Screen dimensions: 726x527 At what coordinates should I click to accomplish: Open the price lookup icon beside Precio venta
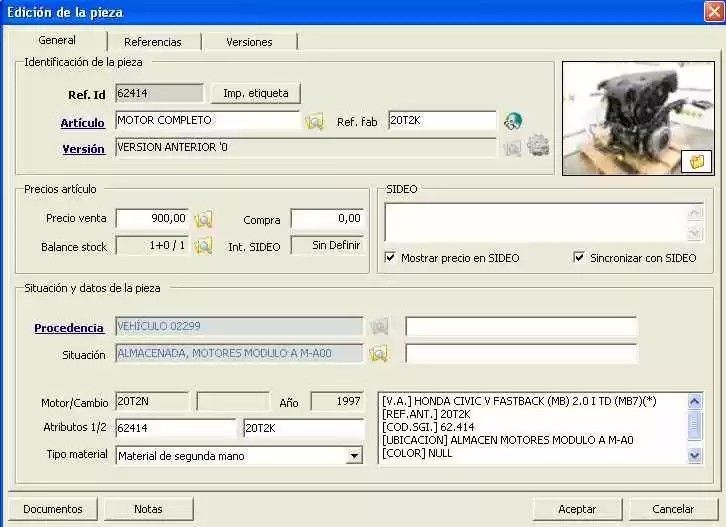pyautogui.click(x=203, y=219)
